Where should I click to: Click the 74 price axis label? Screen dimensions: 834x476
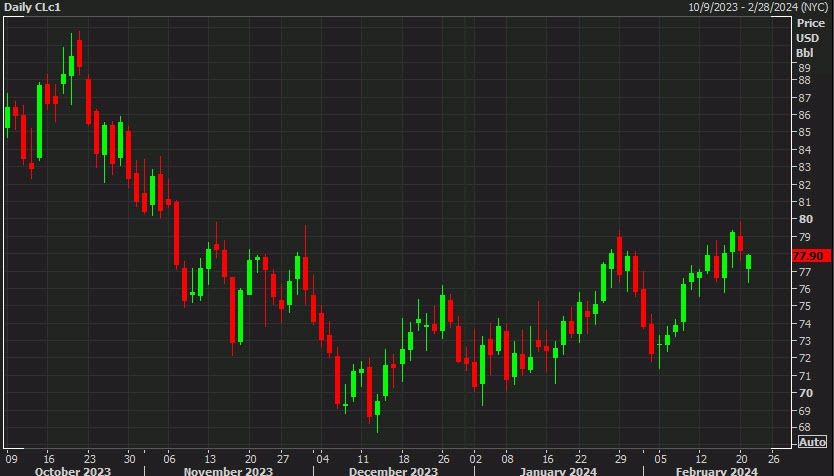click(804, 324)
